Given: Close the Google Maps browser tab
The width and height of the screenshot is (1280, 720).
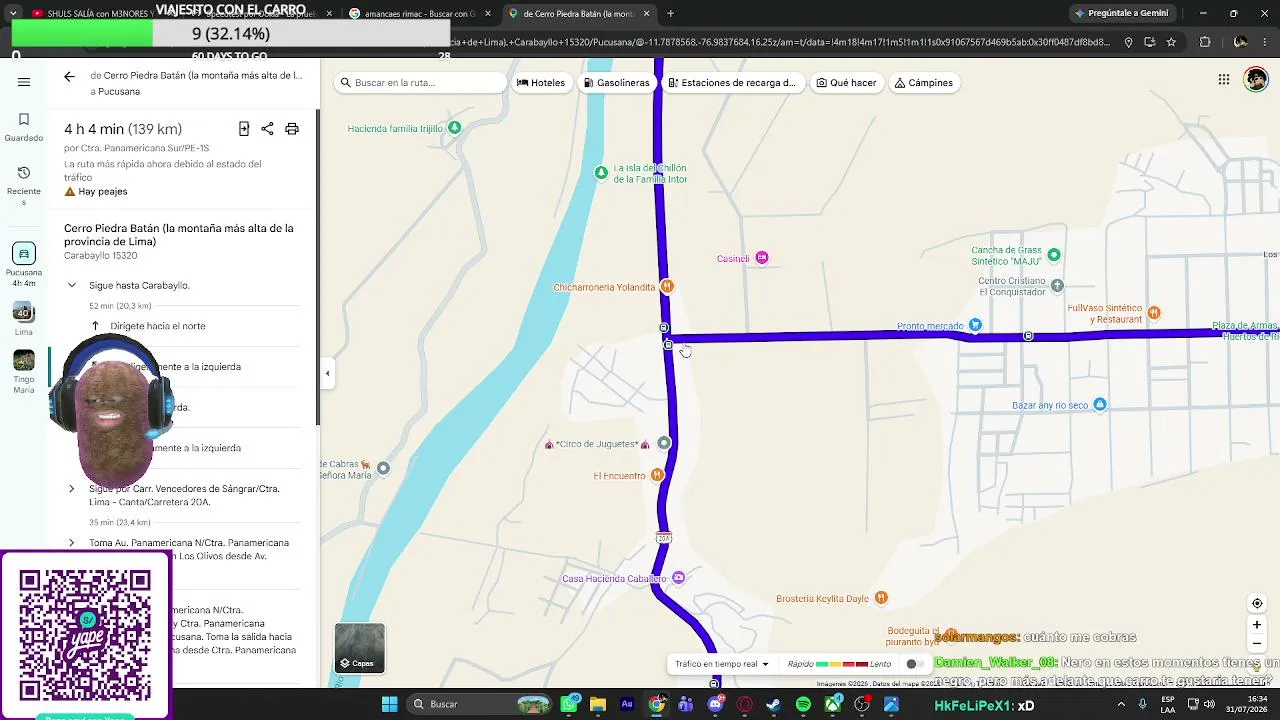Looking at the screenshot, I should point(646,14).
